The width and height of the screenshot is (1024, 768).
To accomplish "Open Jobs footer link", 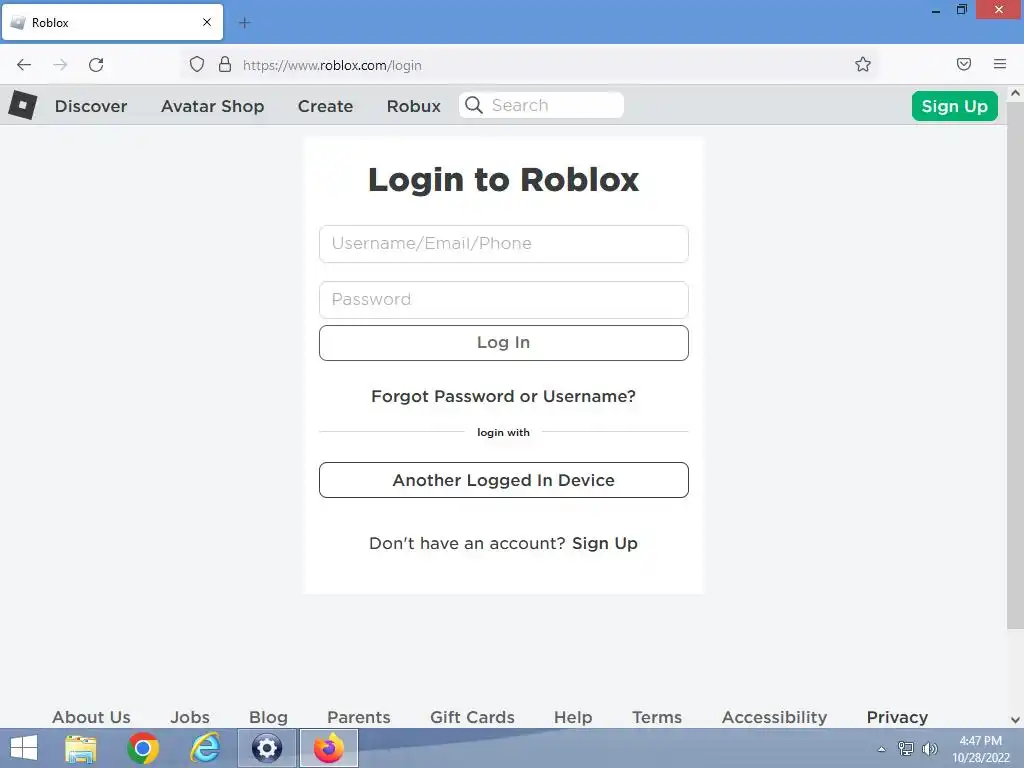I will click(190, 717).
